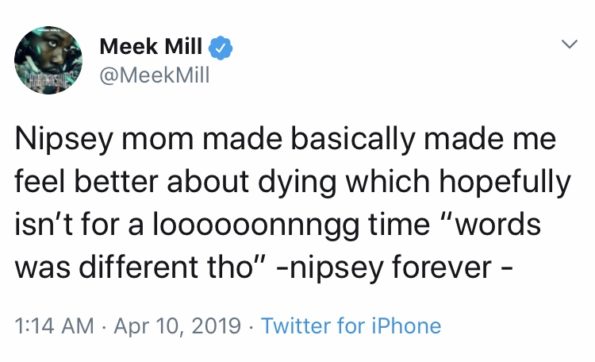Click the 1:14 AM timestamp

point(54,326)
